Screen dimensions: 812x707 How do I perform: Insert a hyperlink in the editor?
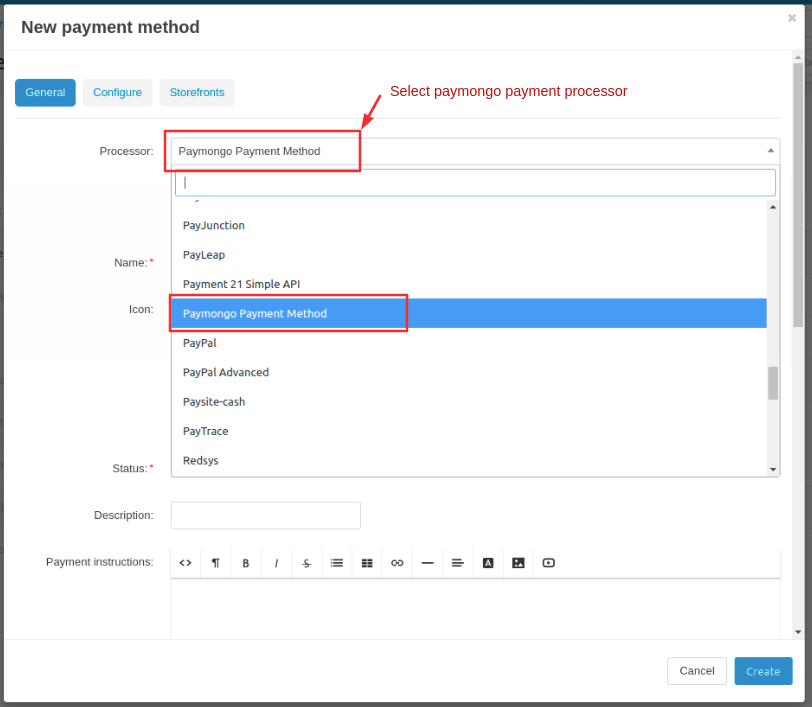[x=397, y=563]
